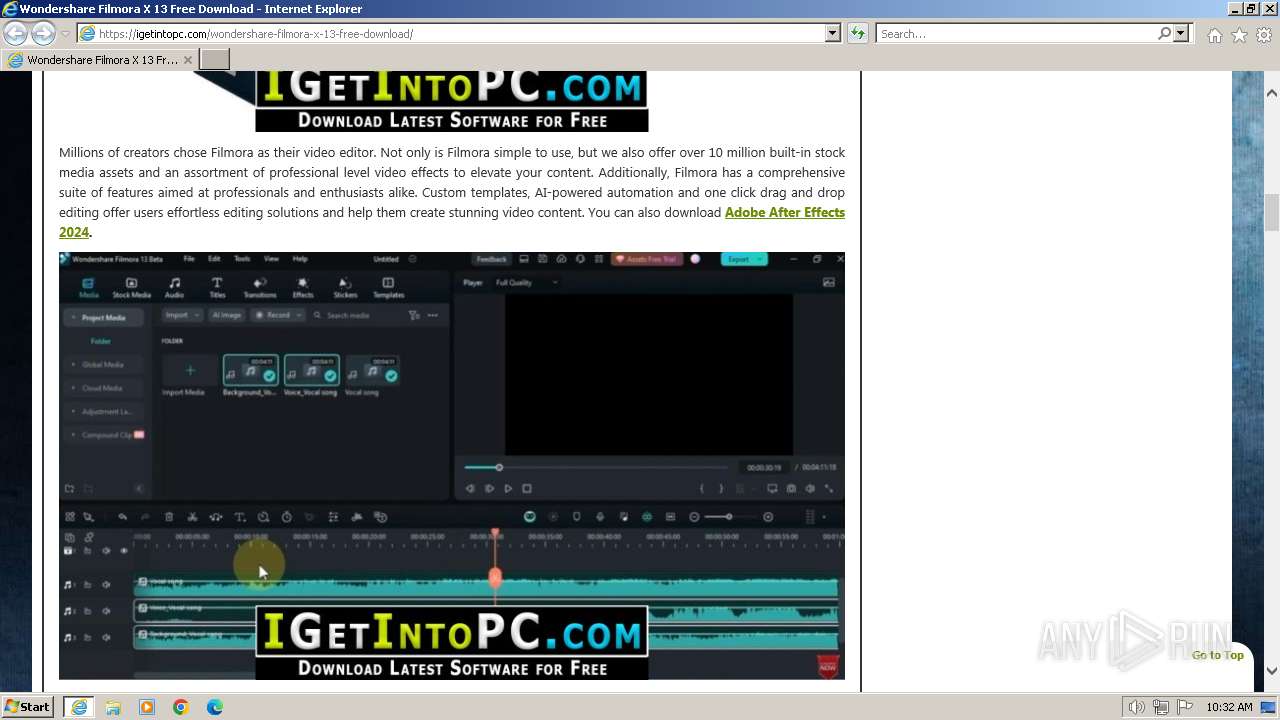Open the search provider dropdown arrow

[x=1181, y=33]
